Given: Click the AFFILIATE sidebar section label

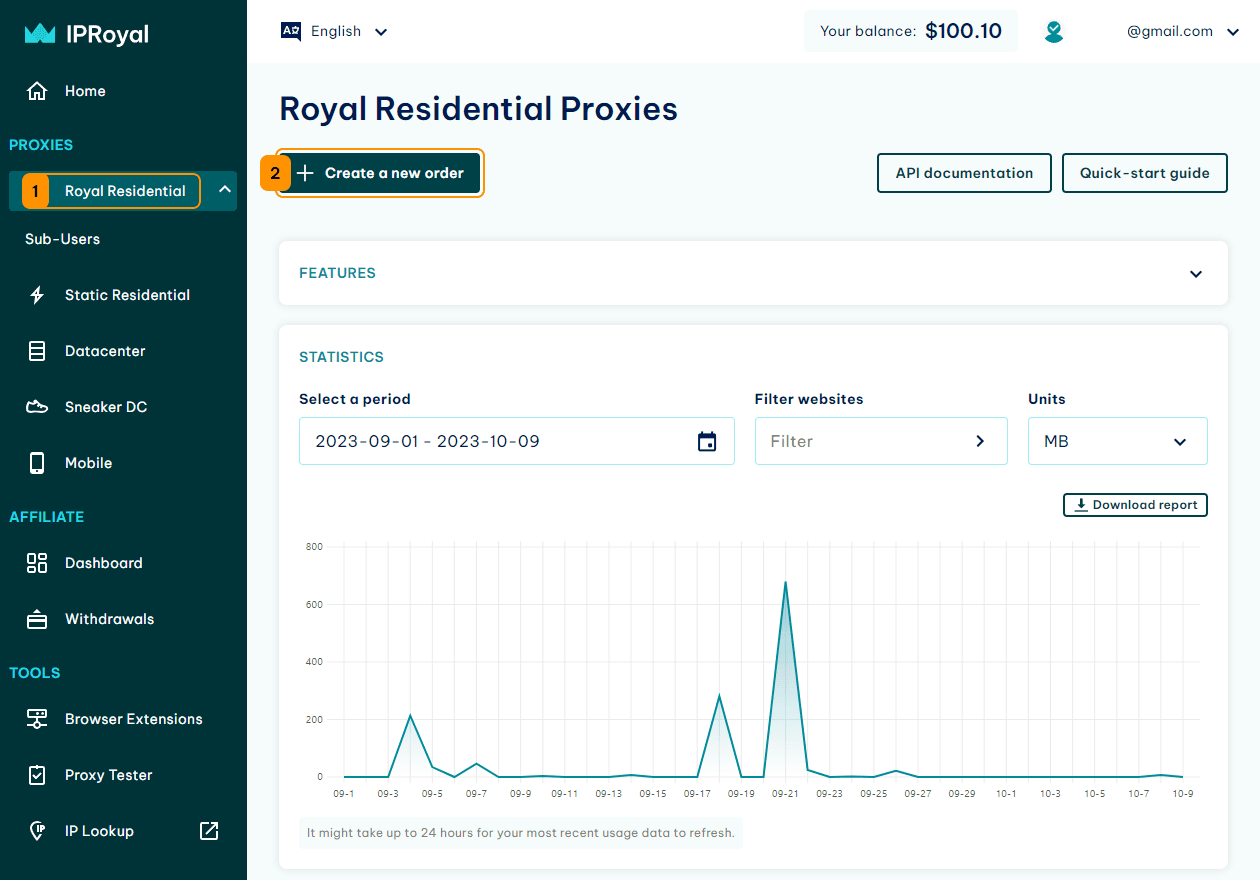Looking at the screenshot, I should (x=47, y=517).
